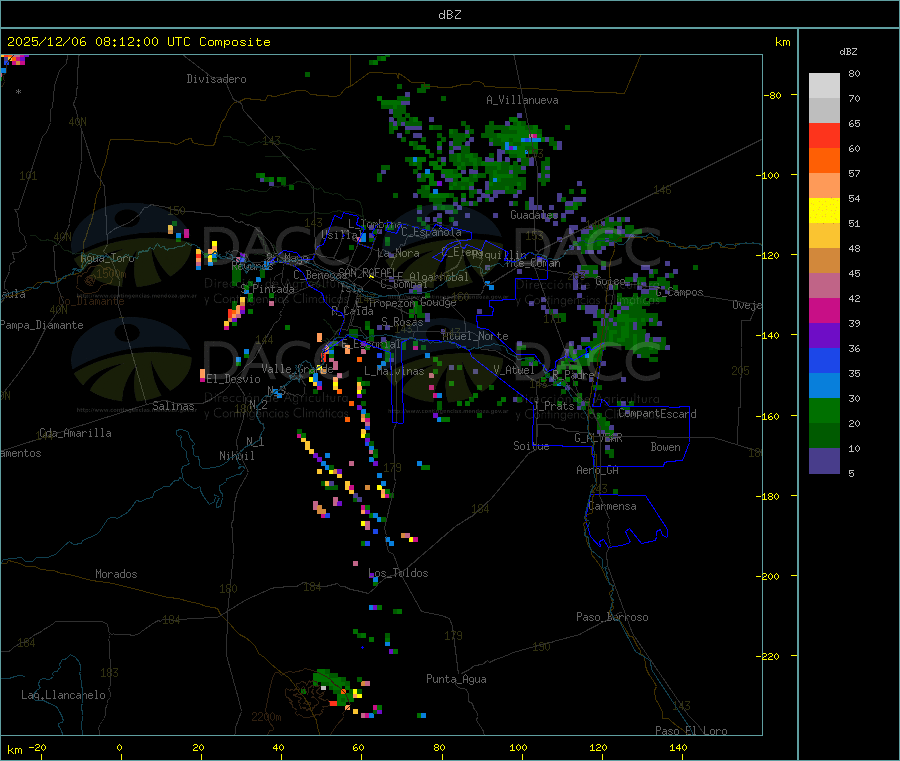This screenshot has height=761, width=900.
Task: Click the C_Española location label
Action: [x=431, y=232]
